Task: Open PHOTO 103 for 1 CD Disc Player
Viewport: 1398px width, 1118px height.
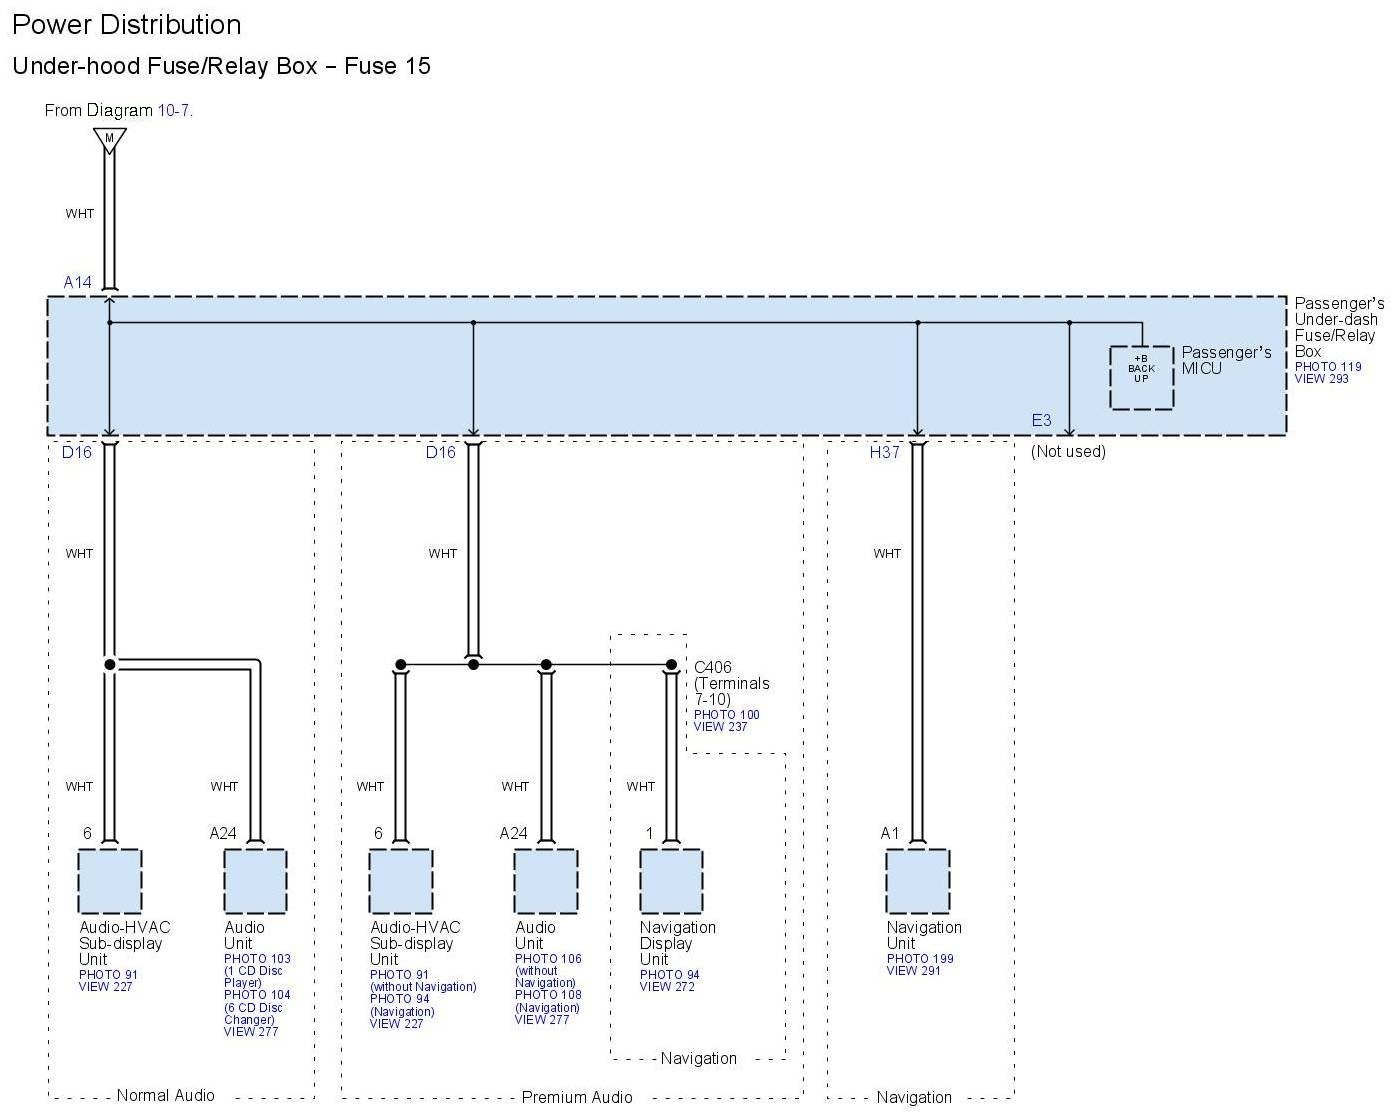Action: click(x=257, y=959)
